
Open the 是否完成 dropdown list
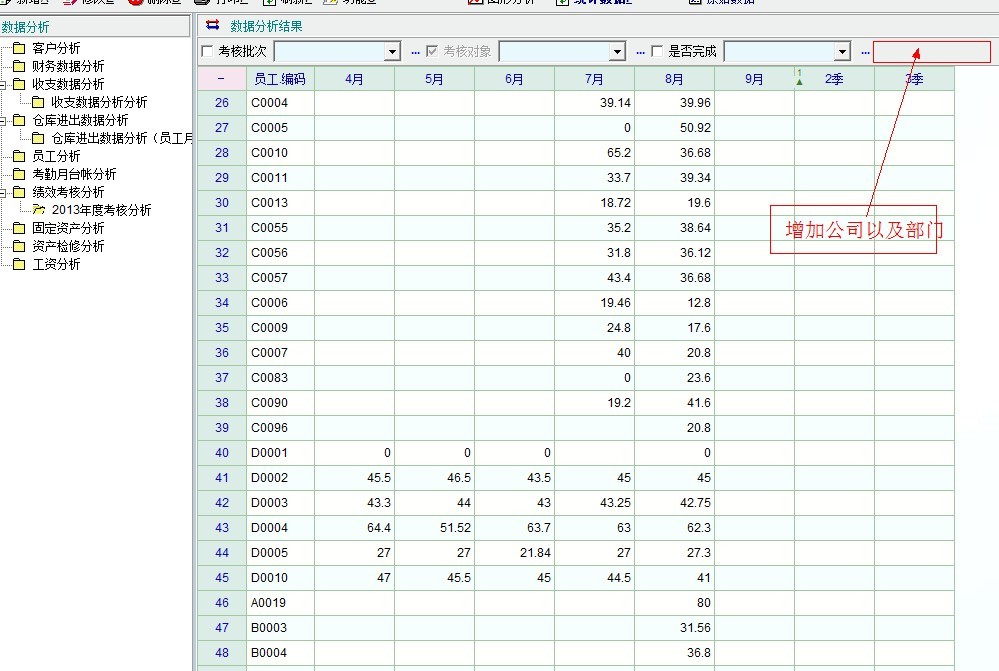pos(842,52)
